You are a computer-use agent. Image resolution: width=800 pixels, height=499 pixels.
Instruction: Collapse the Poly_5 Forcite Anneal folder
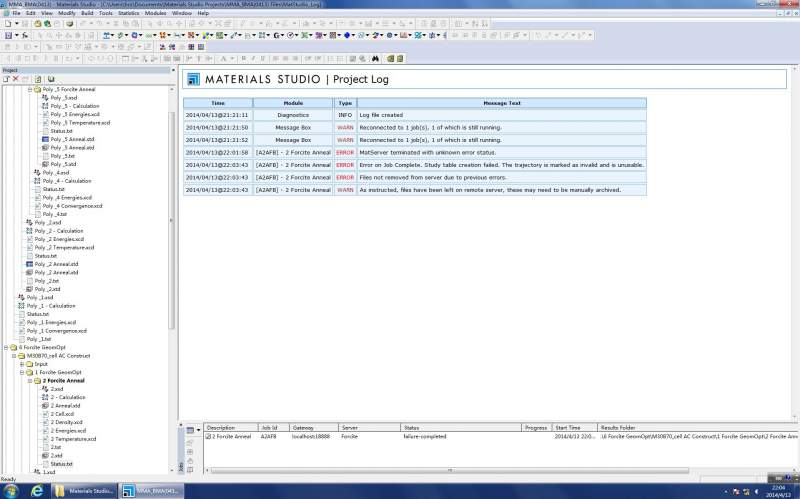tap(30, 89)
